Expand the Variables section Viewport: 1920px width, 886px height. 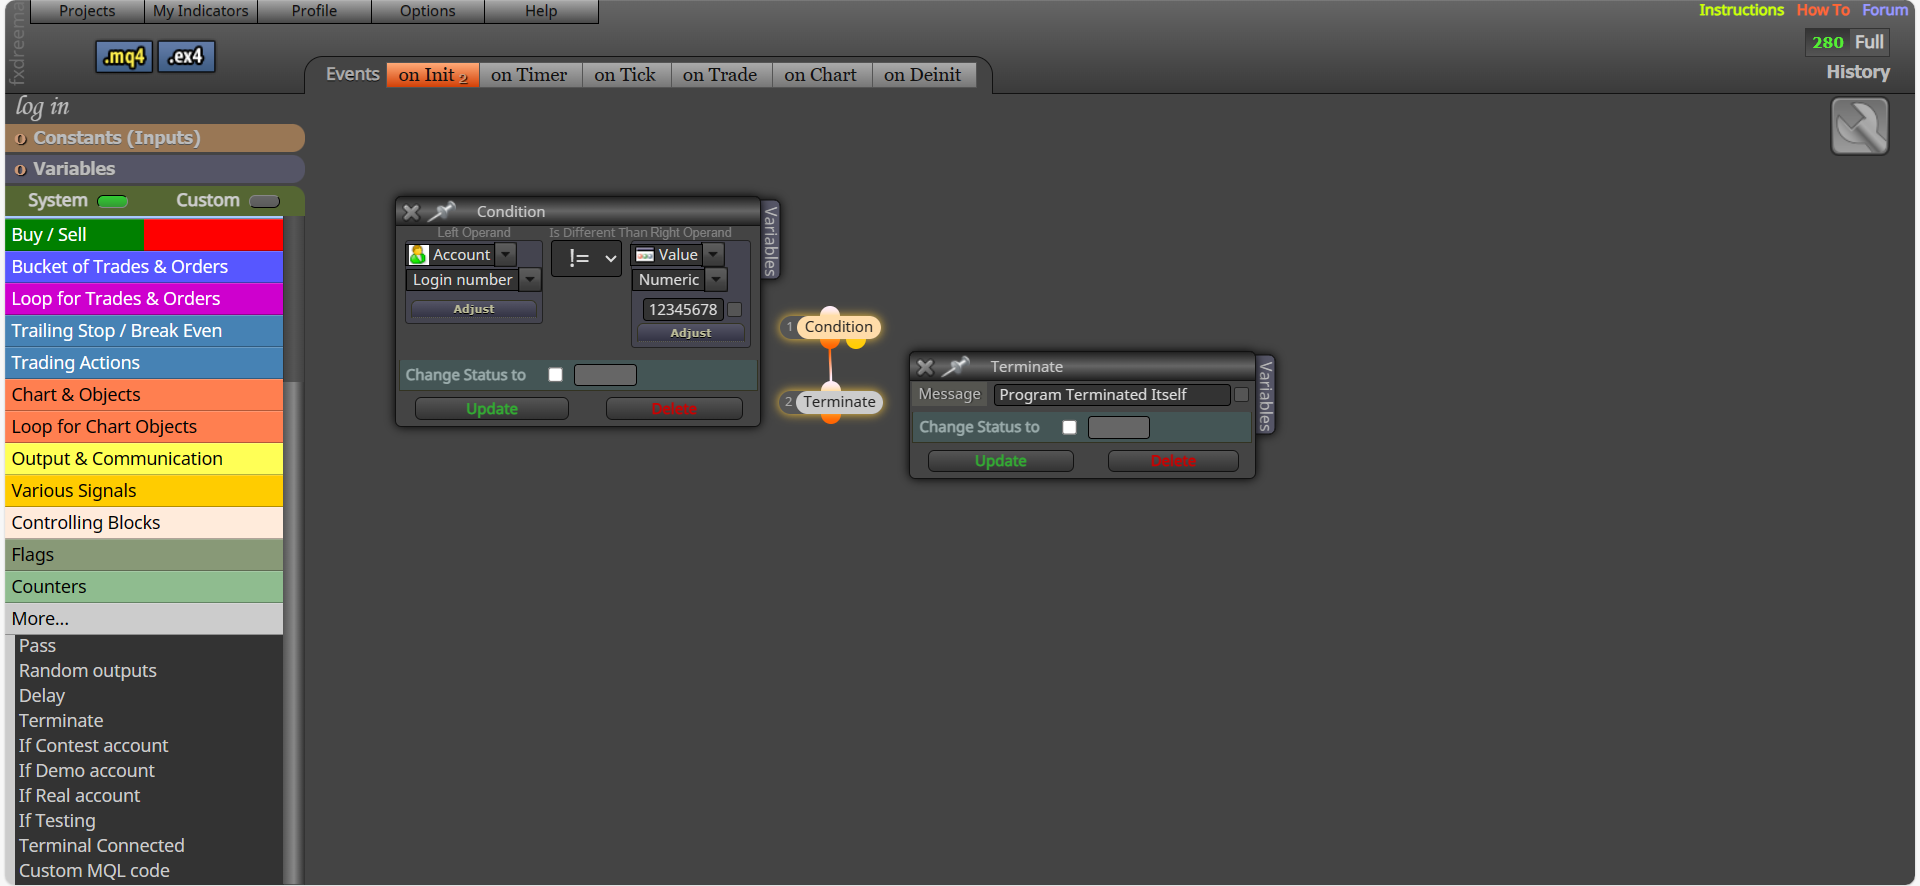pos(155,169)
